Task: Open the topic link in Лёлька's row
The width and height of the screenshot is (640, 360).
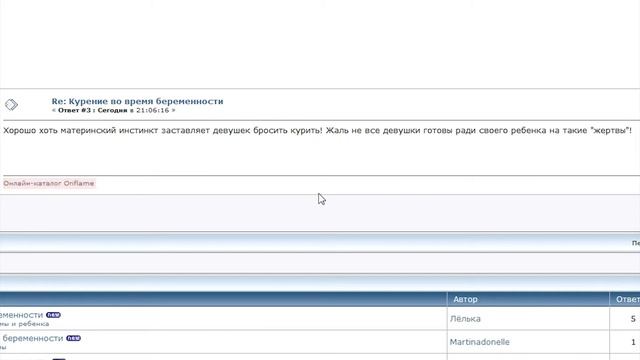Action: pyautogui.click(x=21, y=315)
